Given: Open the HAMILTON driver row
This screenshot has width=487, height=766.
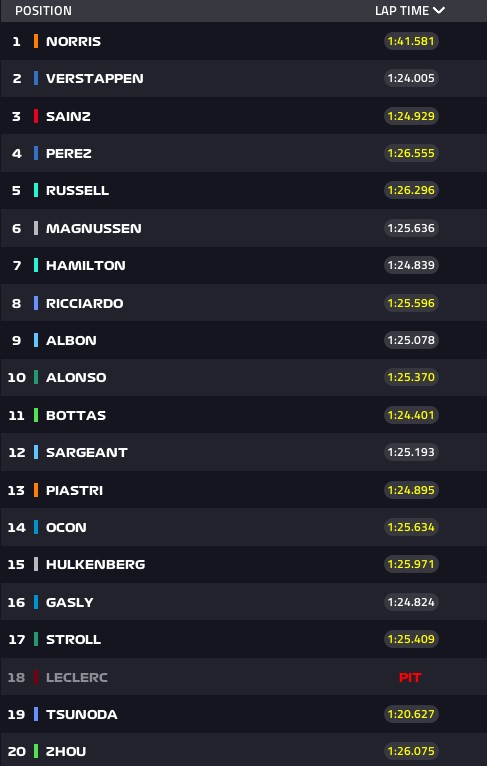Looking at the screenshot, I should pyautogui.click(x=243, y=265).
